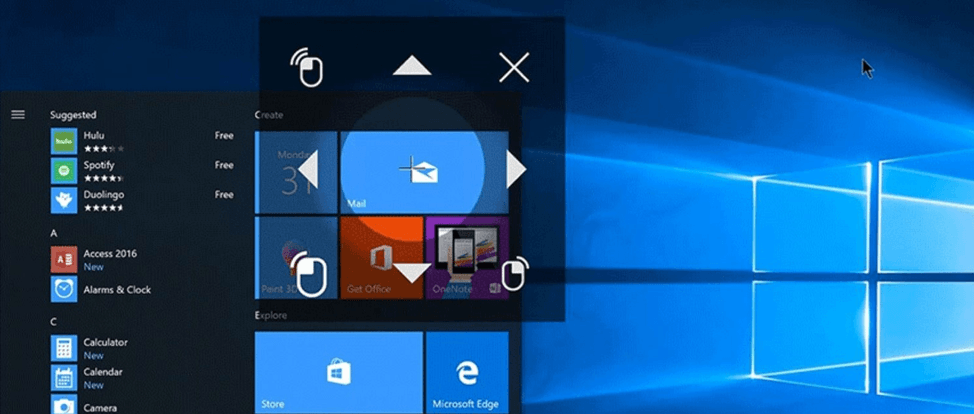Close the mouse control overlay with X
The width and height of the screenshot is (974, 414).
tap(514, 68)
